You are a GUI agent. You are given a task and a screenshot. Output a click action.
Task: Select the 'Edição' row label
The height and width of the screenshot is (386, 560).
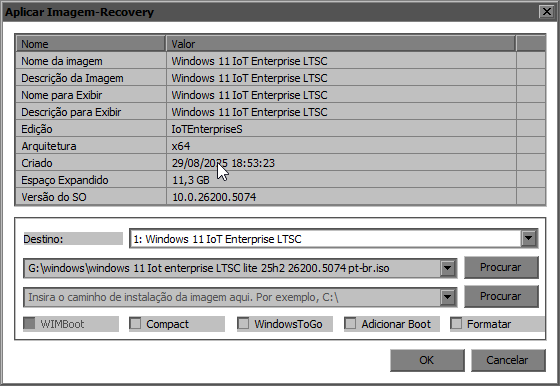click(37, 129)
